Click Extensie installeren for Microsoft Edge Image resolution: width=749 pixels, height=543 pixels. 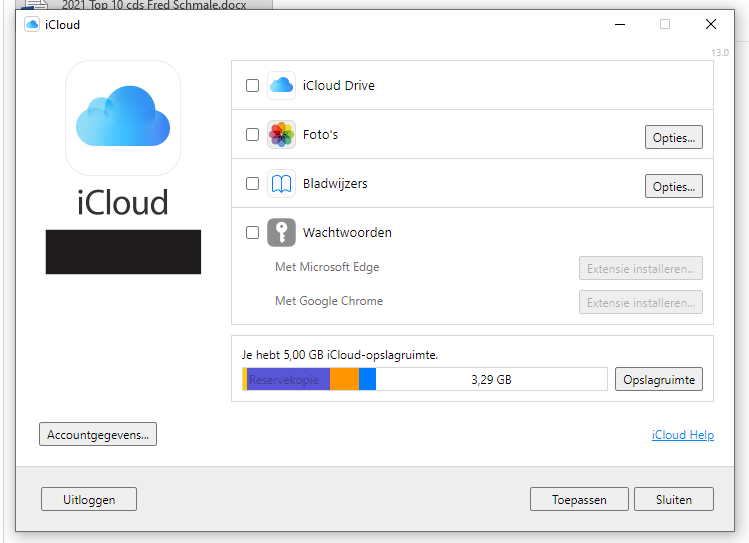[641, 268]
